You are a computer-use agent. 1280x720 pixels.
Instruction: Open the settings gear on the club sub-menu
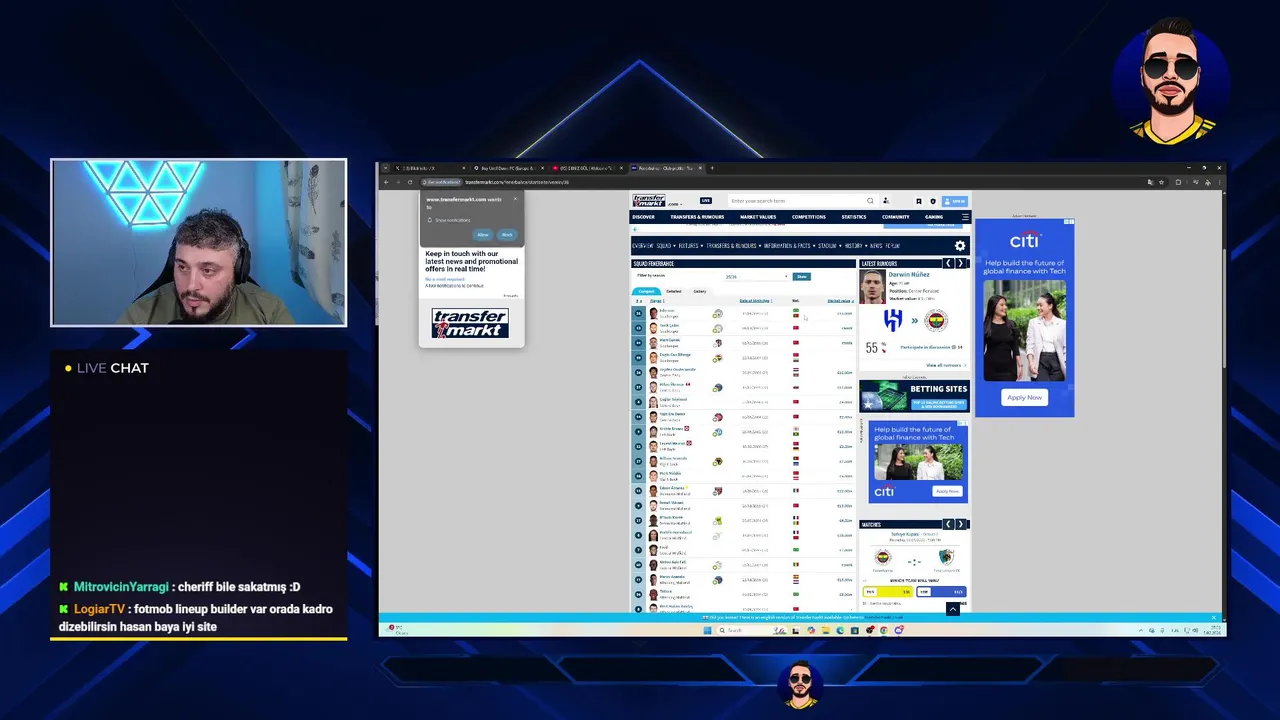(x=960, y=246)
